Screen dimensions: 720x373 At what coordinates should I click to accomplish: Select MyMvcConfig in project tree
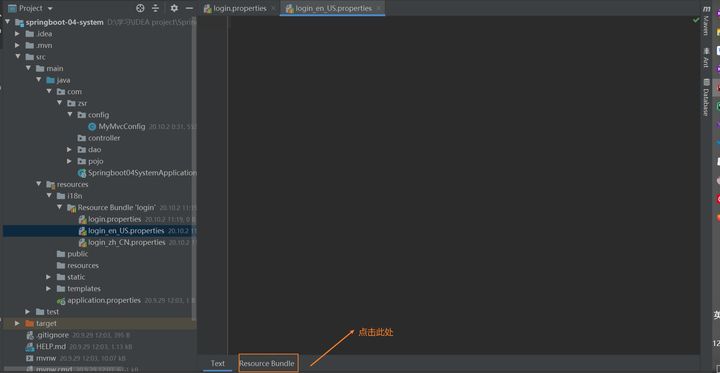(x=122, y=126)
